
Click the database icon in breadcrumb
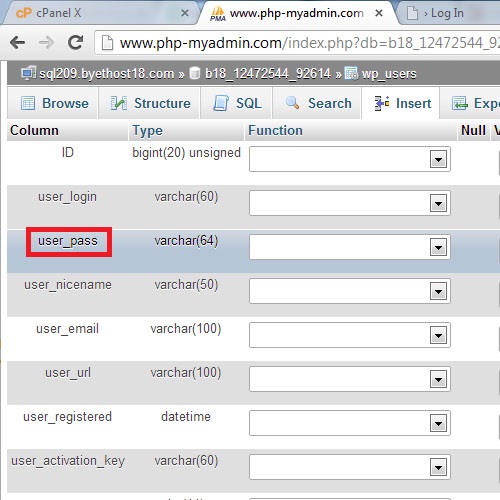click(x=195, y=73)
